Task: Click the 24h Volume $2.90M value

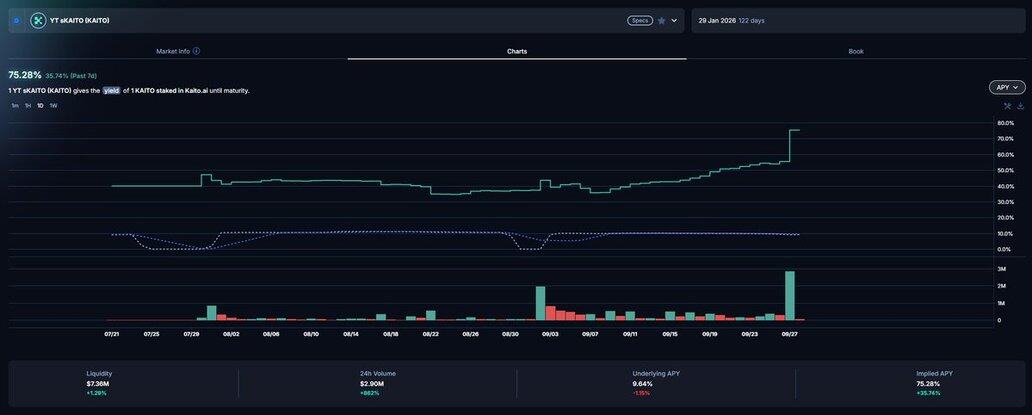Action: pyautogui.click(x=373, y=383)
